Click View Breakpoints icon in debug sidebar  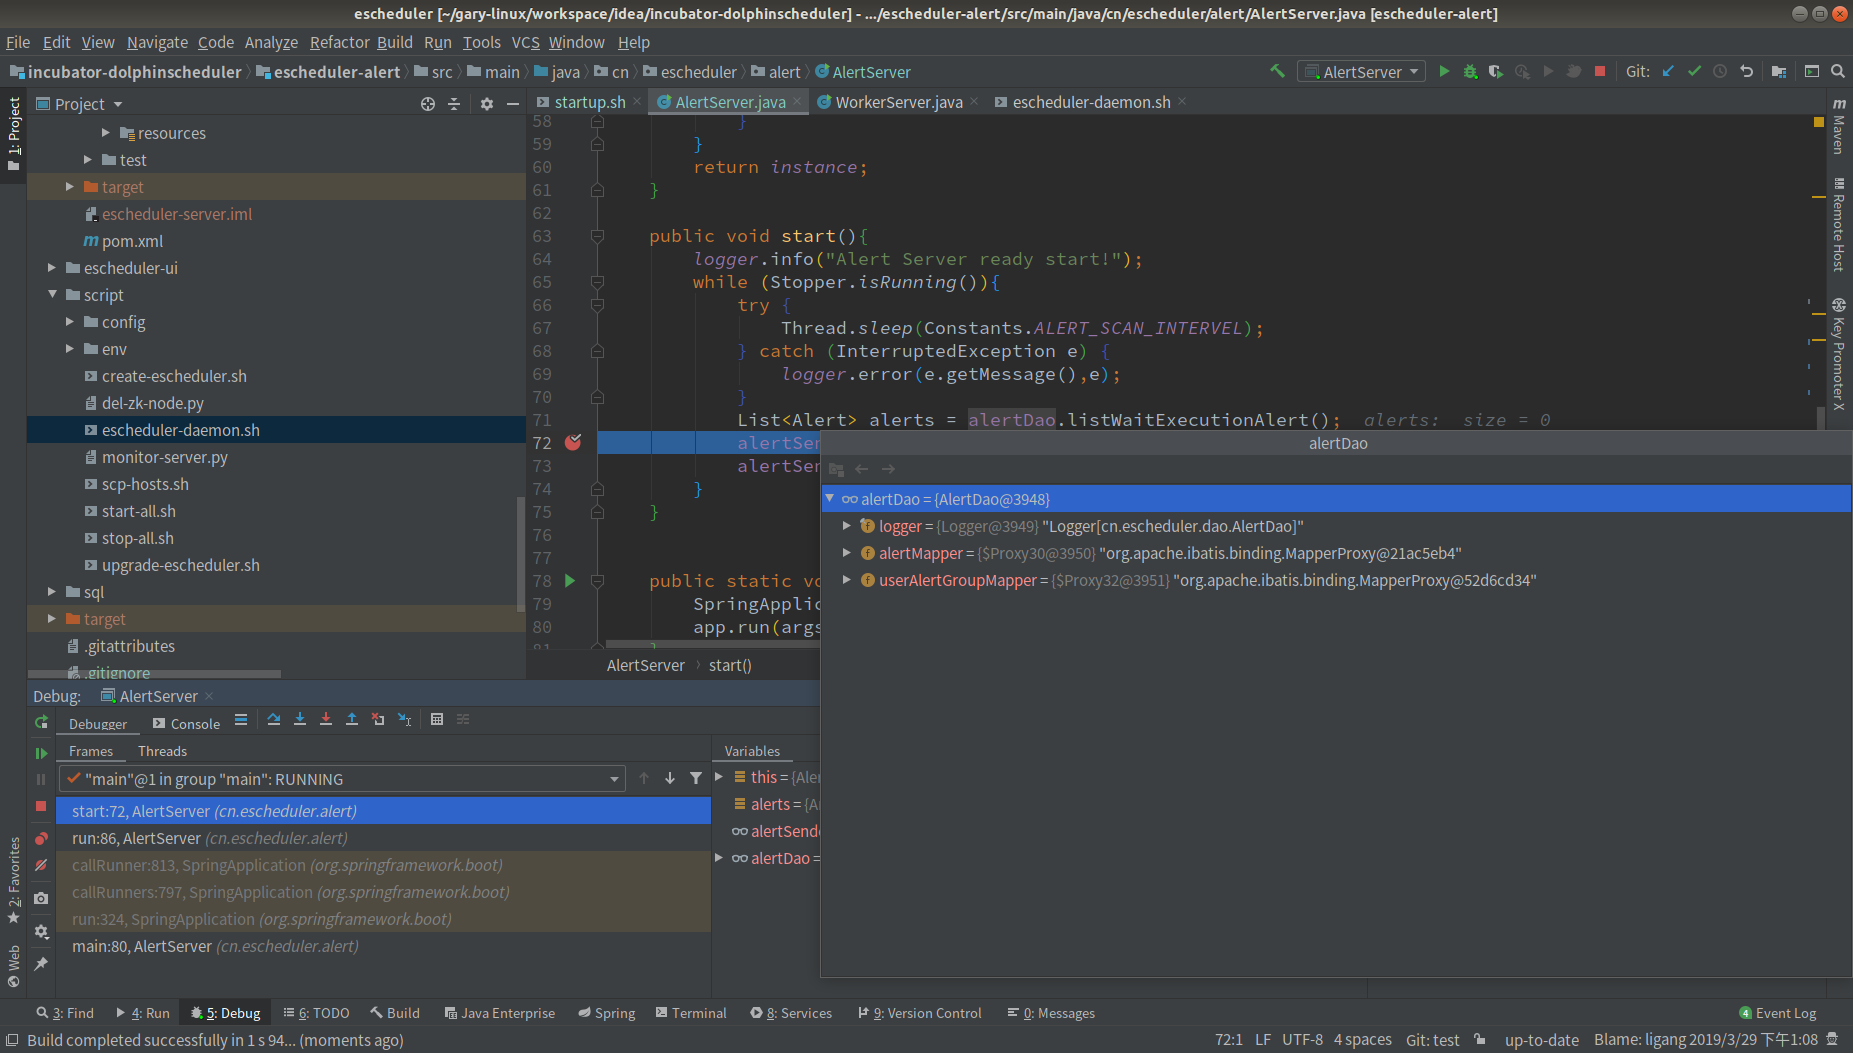(x=41, y=838)
